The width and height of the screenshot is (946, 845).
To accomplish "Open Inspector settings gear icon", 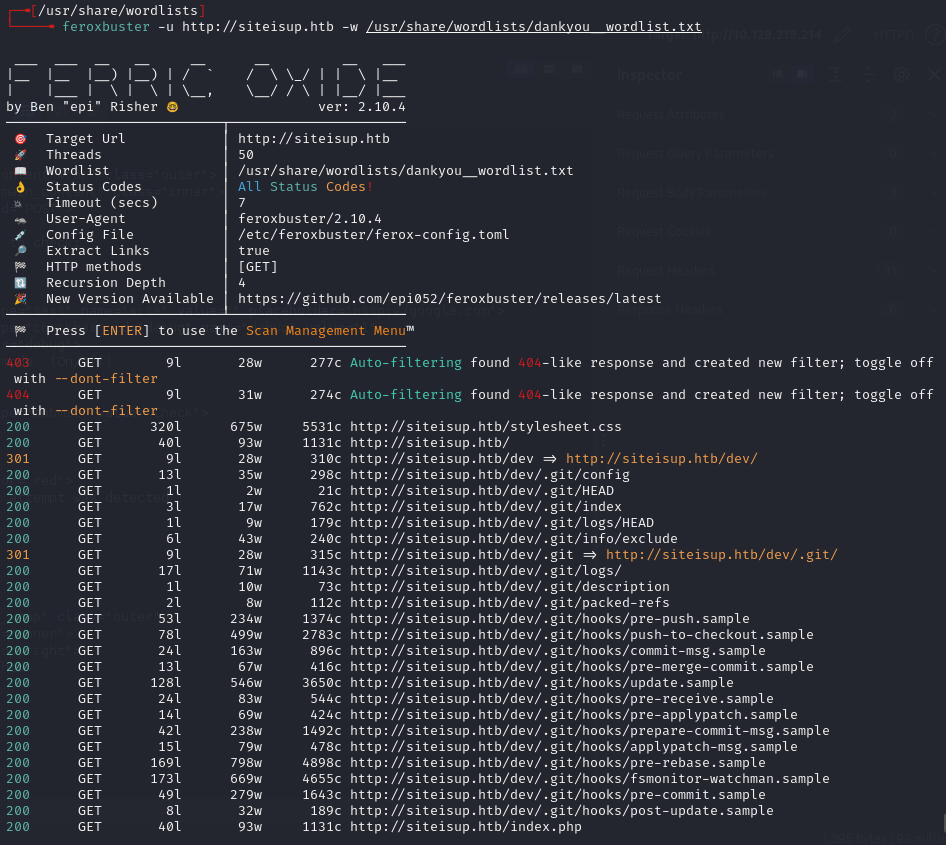I will [901, 75].
